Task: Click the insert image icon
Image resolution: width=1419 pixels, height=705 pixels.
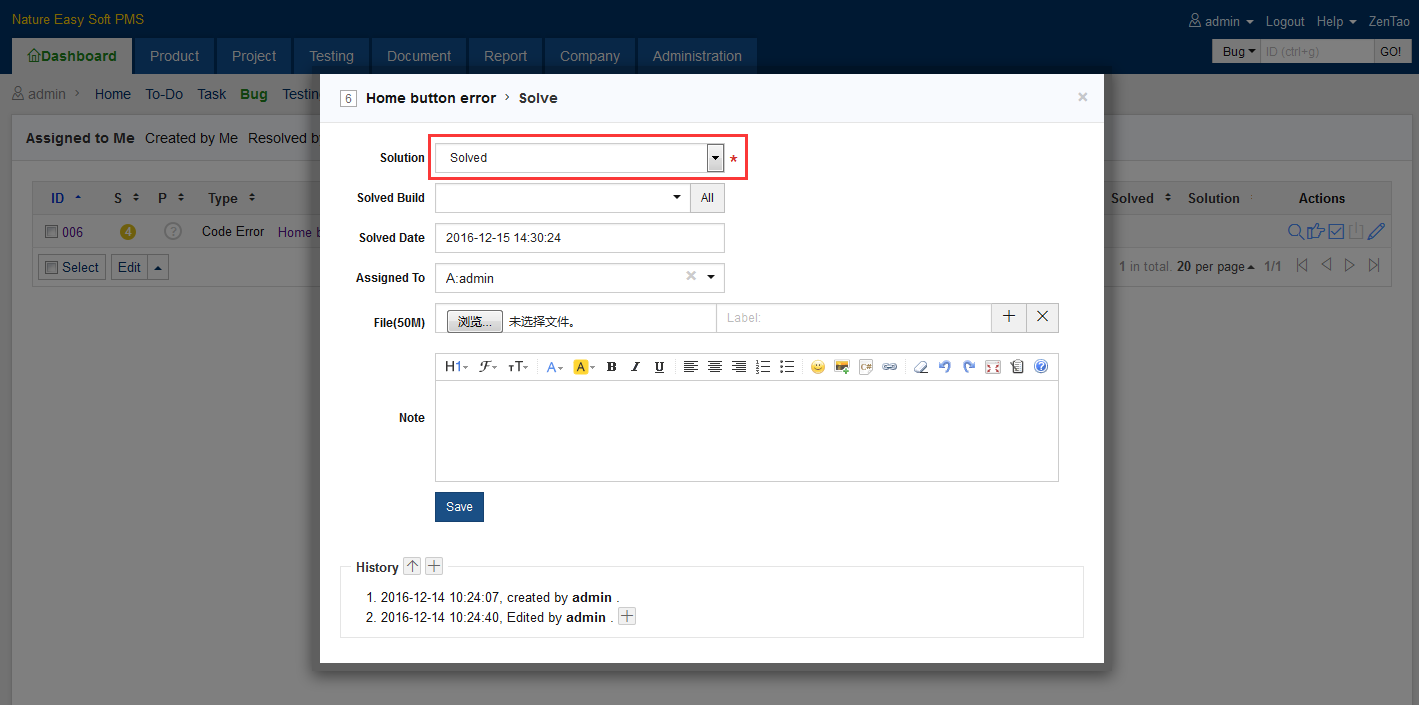Action: pyautogui.click(x=842, y=367)
